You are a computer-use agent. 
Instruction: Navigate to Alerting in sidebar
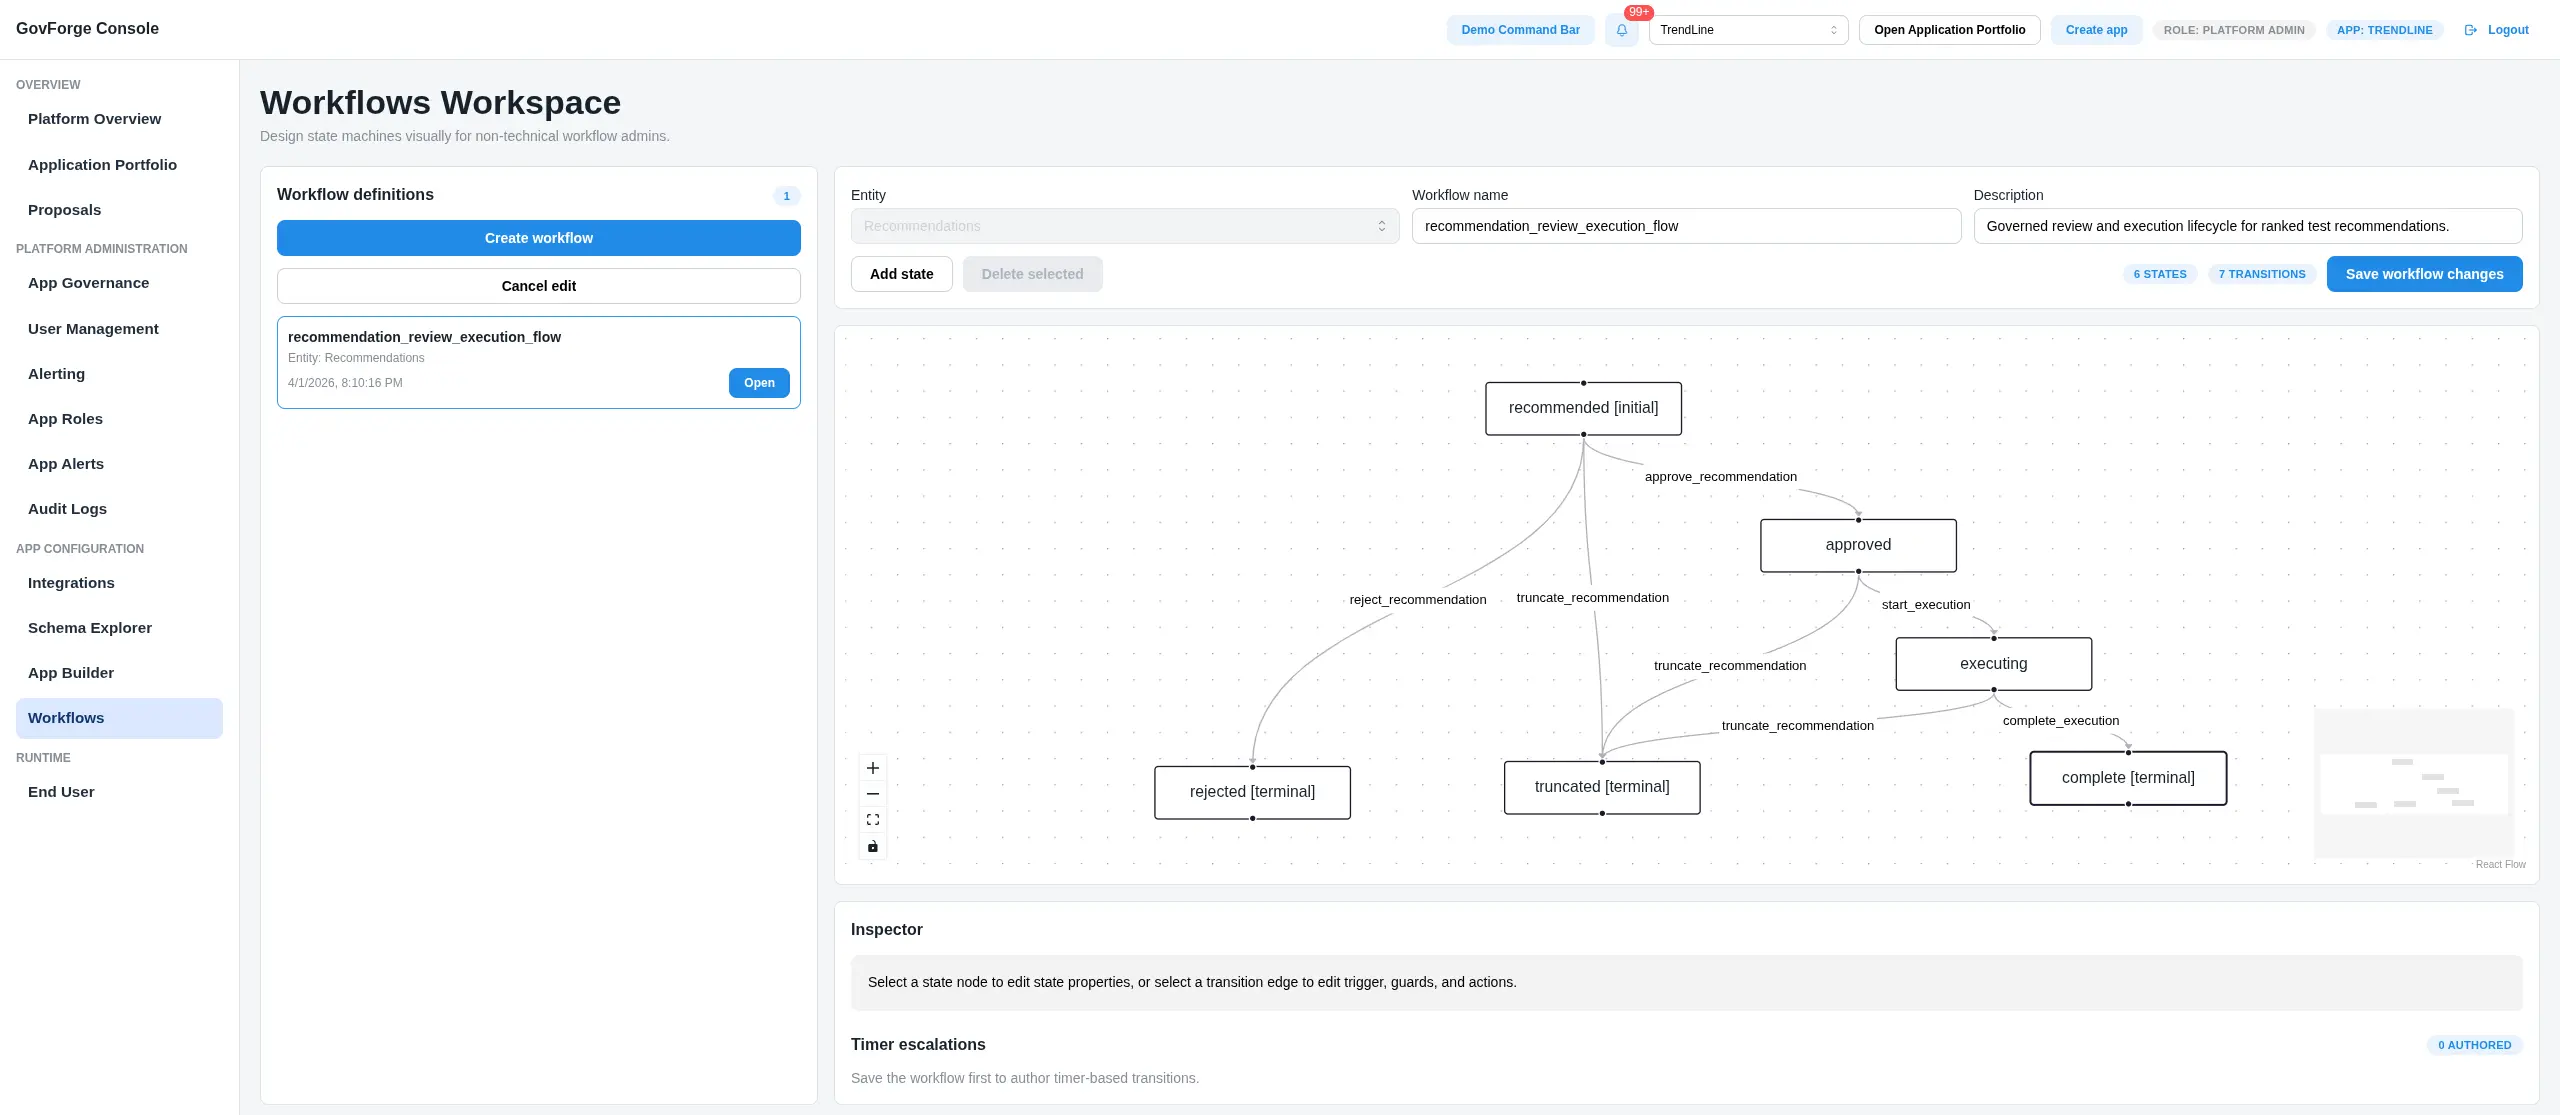(x=119, y=374)
